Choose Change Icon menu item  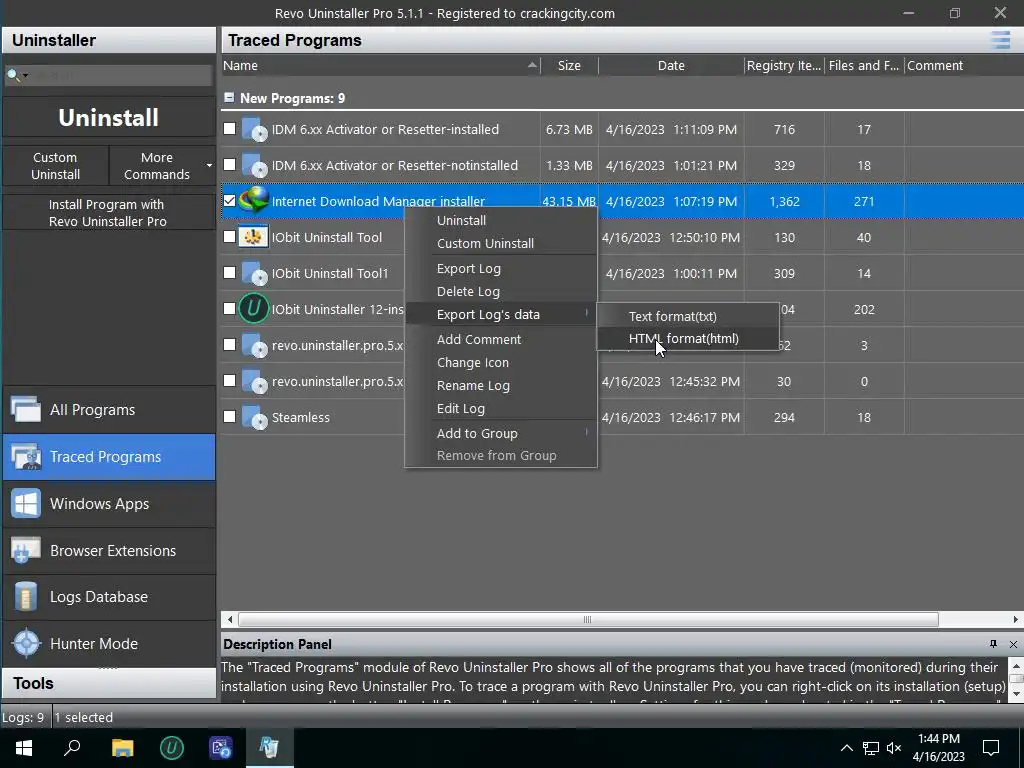tap(501, 362)
